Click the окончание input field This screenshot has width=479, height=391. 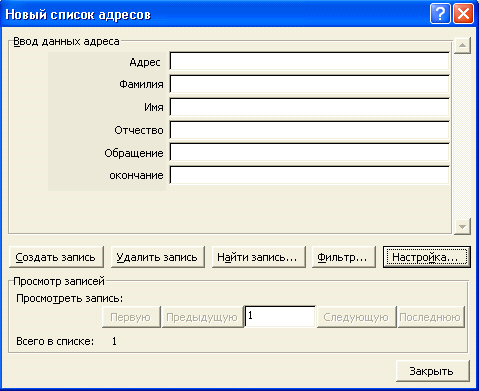(310, 175)
